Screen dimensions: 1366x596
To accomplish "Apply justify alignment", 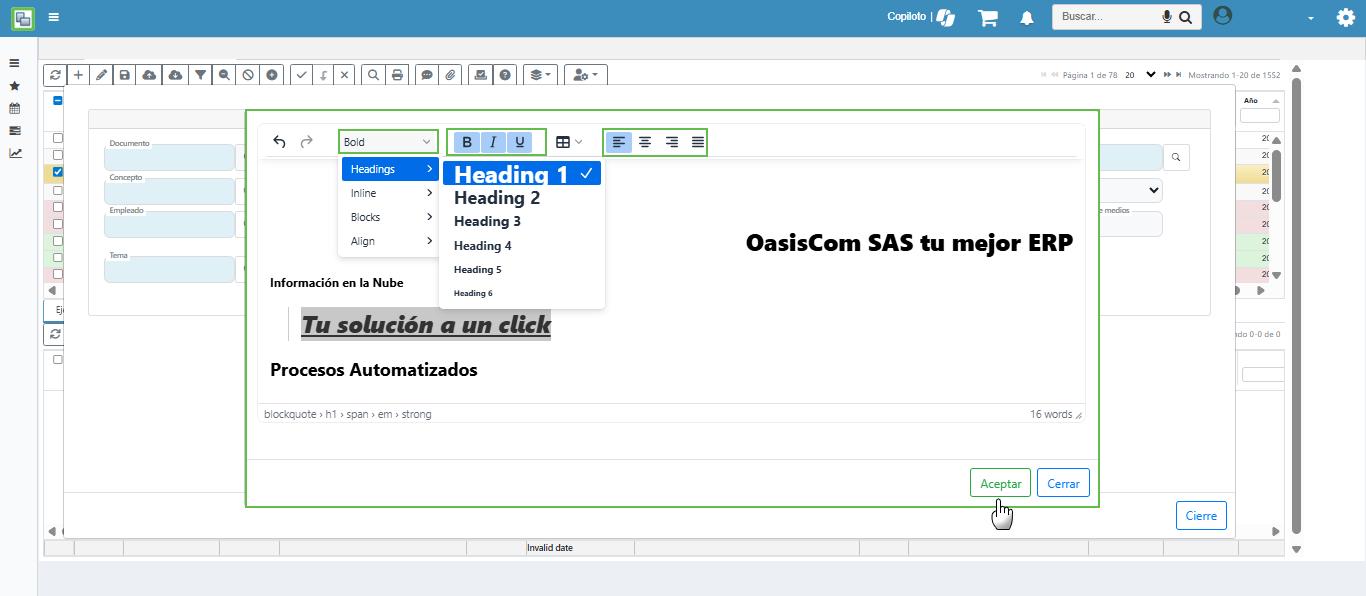I will pos(698,142).
